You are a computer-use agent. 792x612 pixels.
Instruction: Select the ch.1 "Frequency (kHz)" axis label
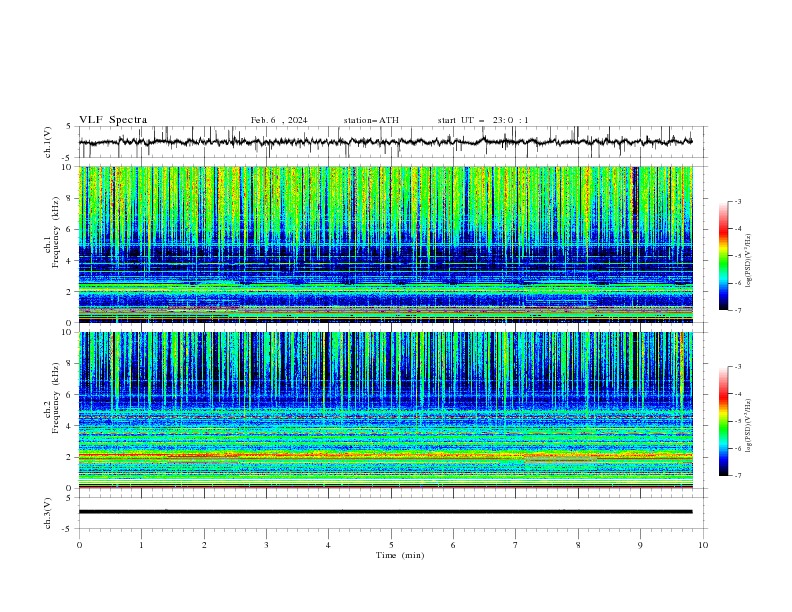tap(55, 234)
